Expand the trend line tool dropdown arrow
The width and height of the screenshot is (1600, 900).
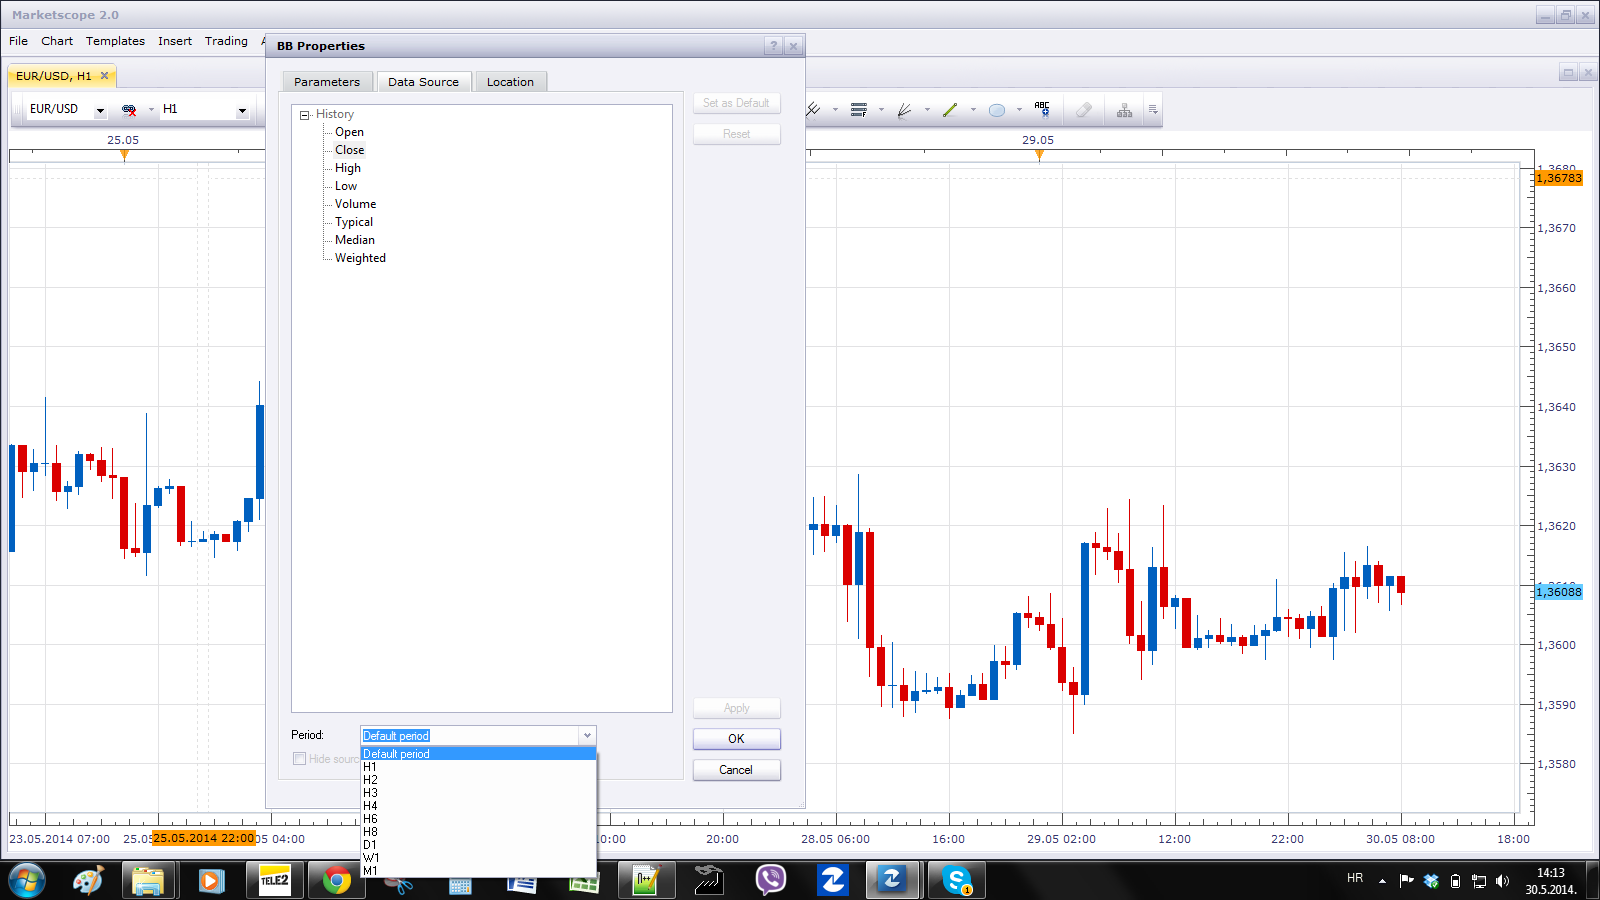tap(973, 110)
